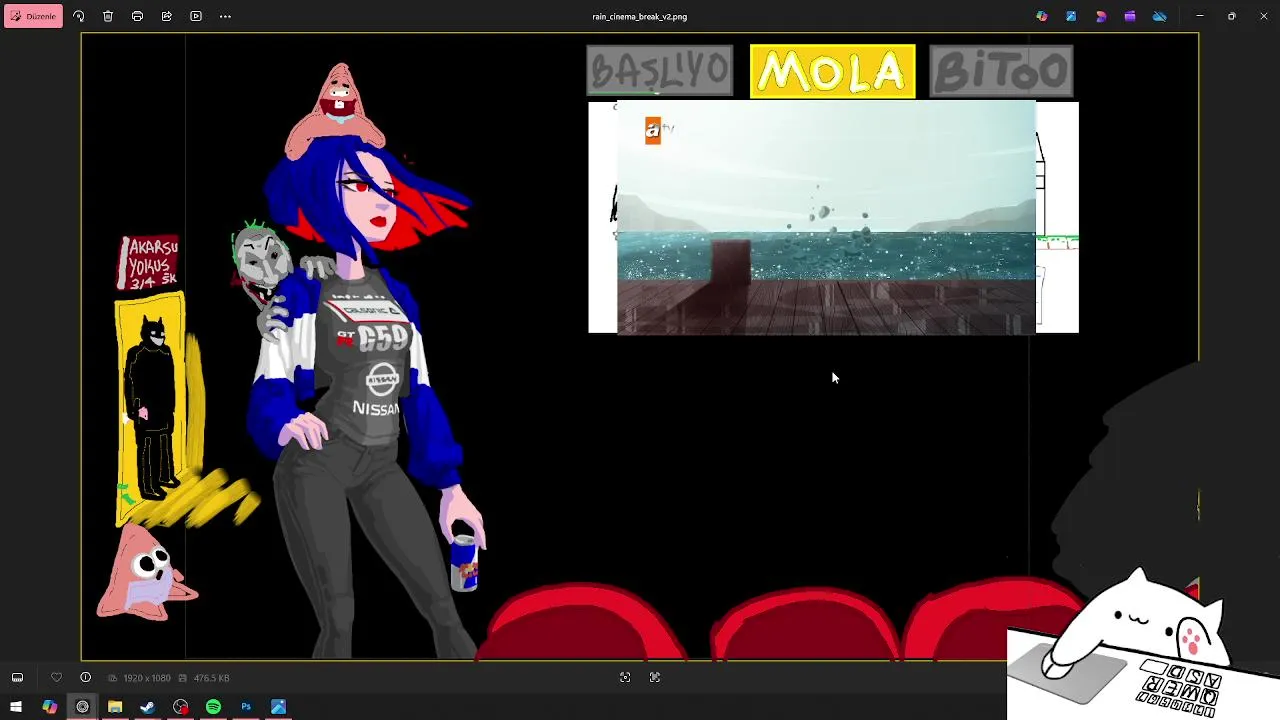Switch to the OBS taskbar icon
The height and width of the screenshot is (720, 1280).
(x=82, y=707)
